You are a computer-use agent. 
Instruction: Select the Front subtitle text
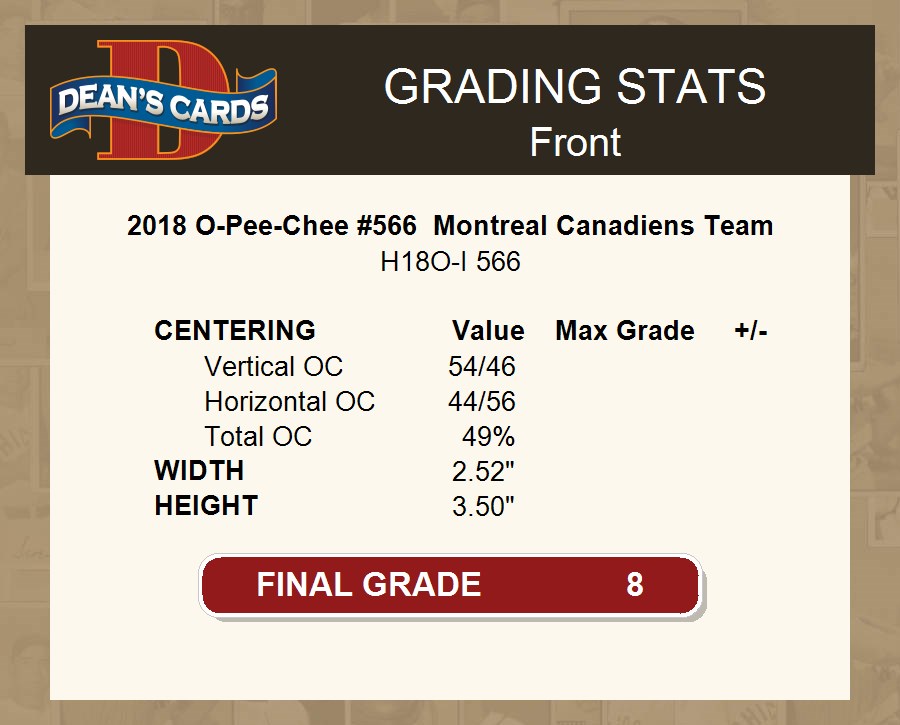click(x=575, y=142)
